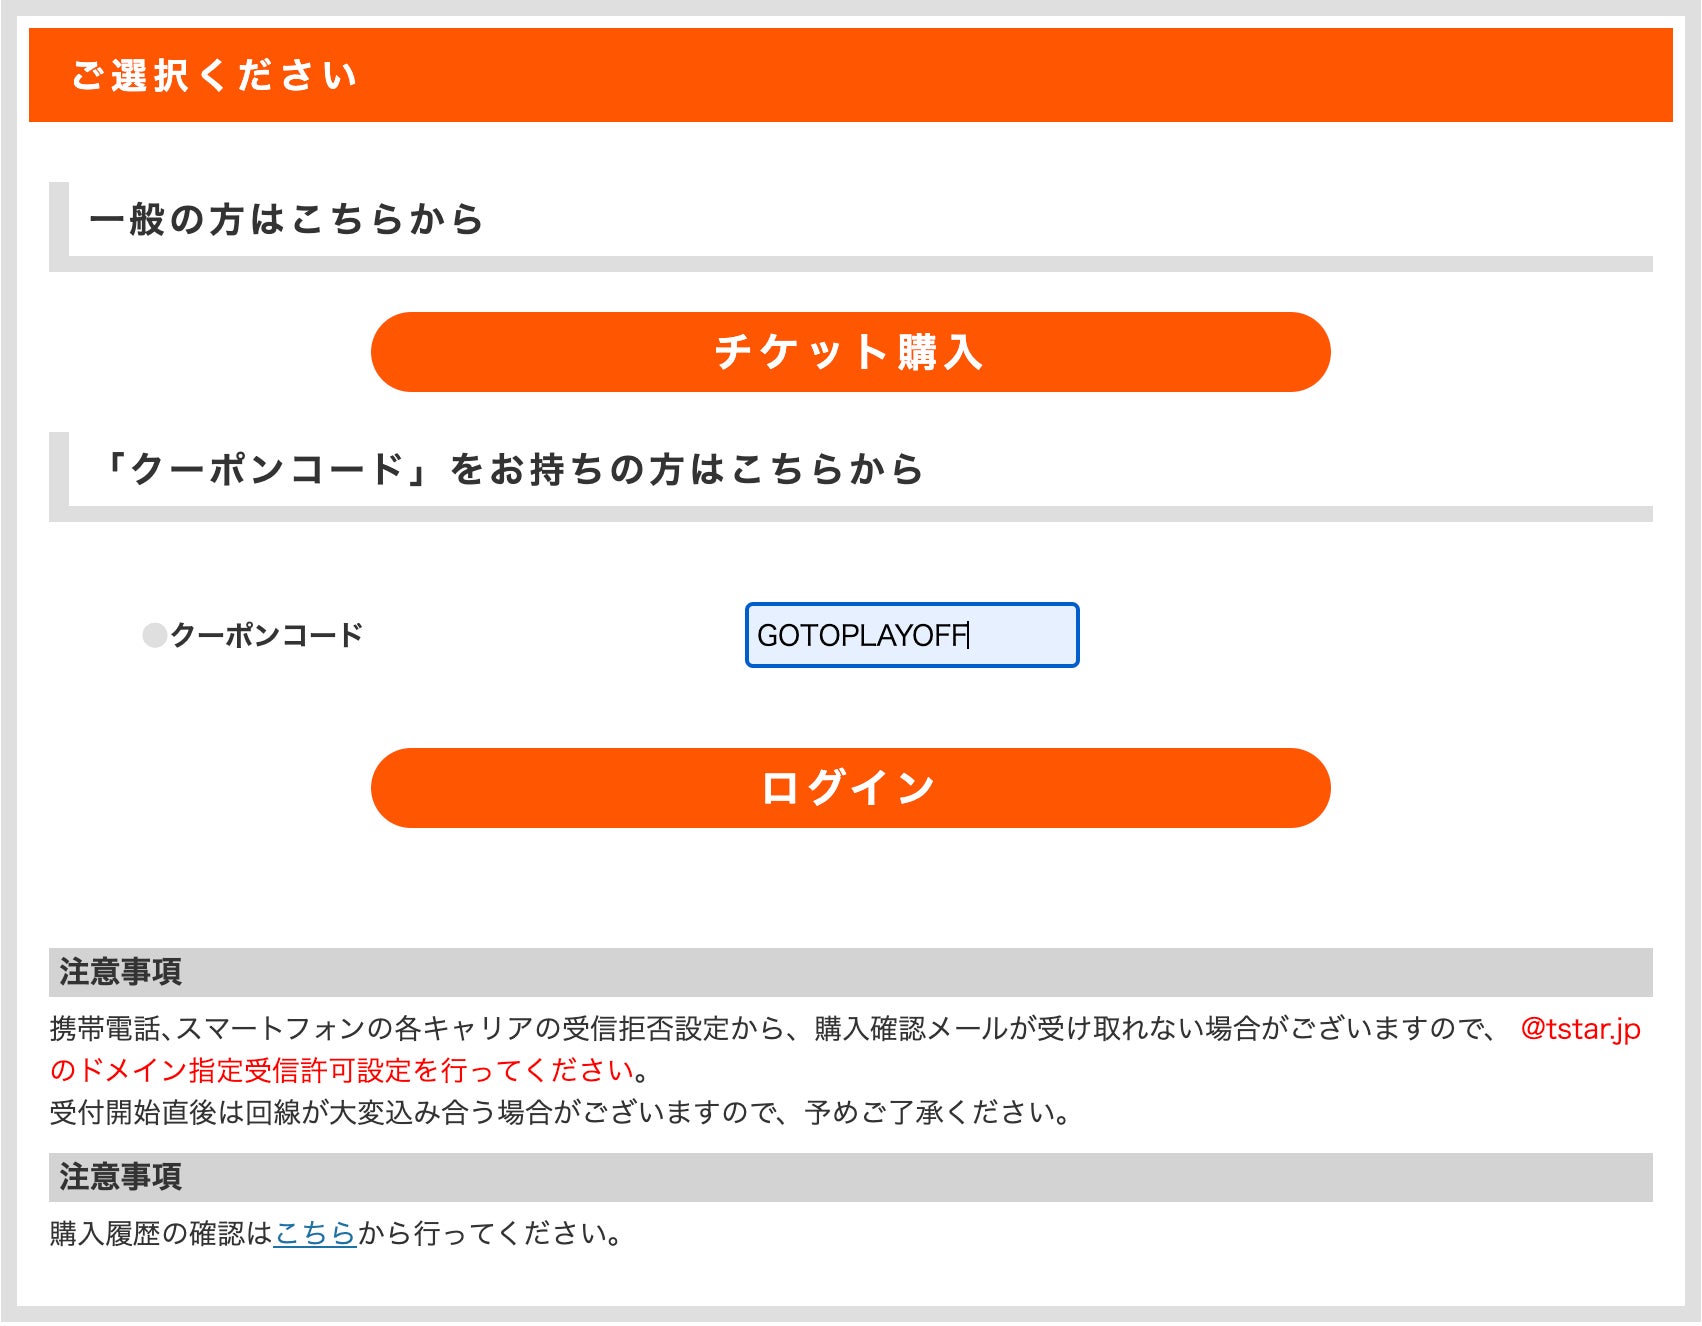Click the チケット購入 button
This screenshot has width=1702, height=1326.
pyautogui.click(x=850, y=352)
